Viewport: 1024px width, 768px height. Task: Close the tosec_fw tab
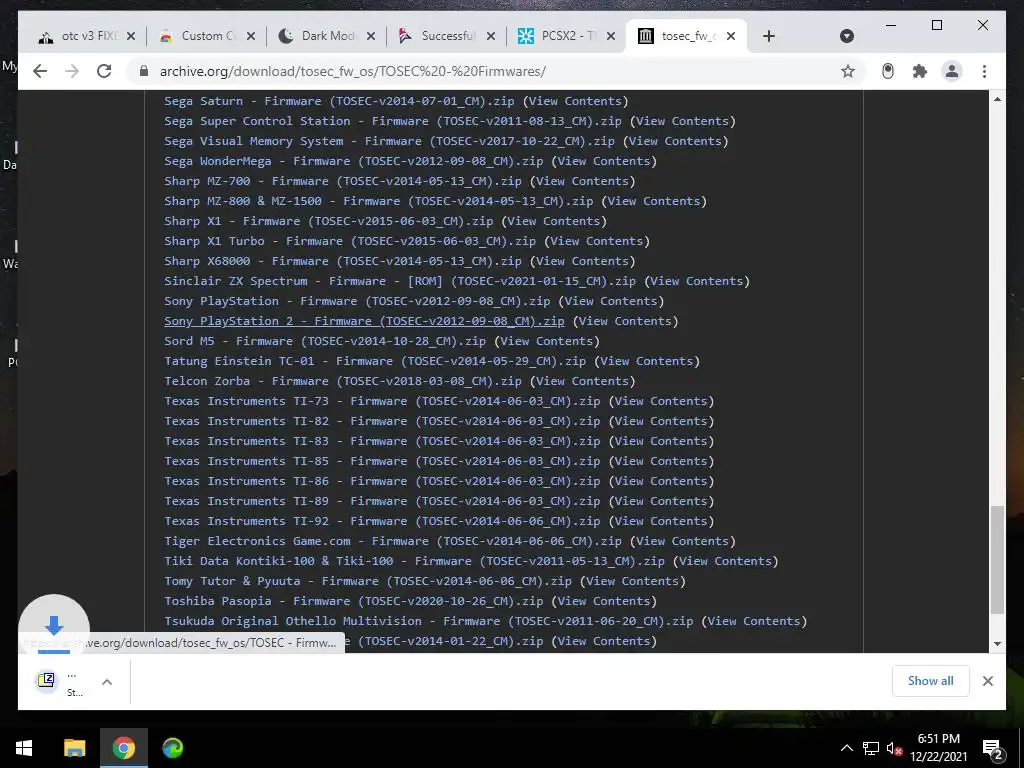click(731, 36)
